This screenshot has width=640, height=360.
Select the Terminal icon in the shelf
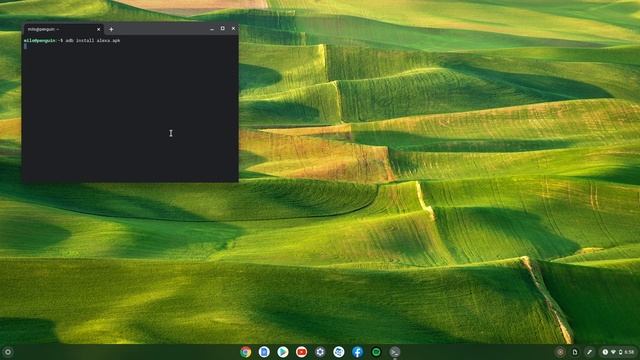pos(395,352)
